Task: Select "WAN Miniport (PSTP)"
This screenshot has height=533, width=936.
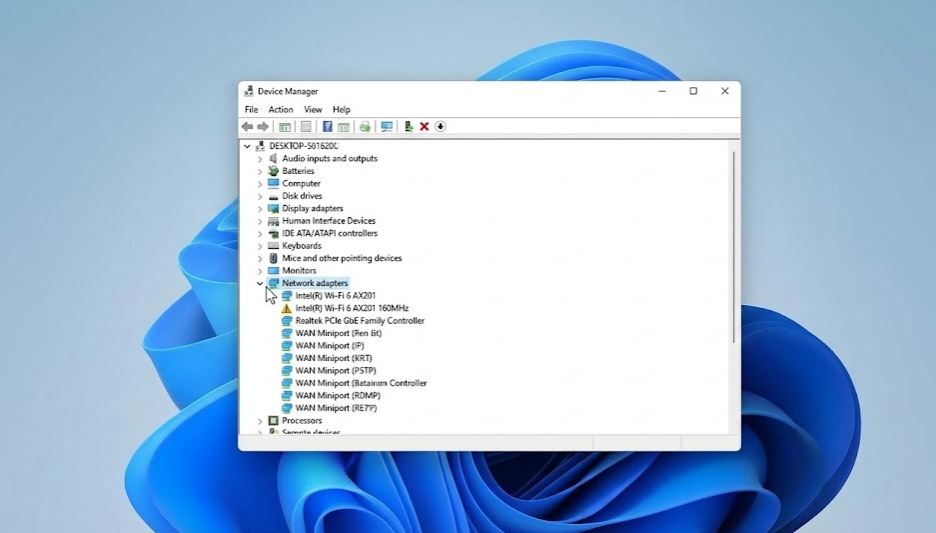Action: [335, 371]
